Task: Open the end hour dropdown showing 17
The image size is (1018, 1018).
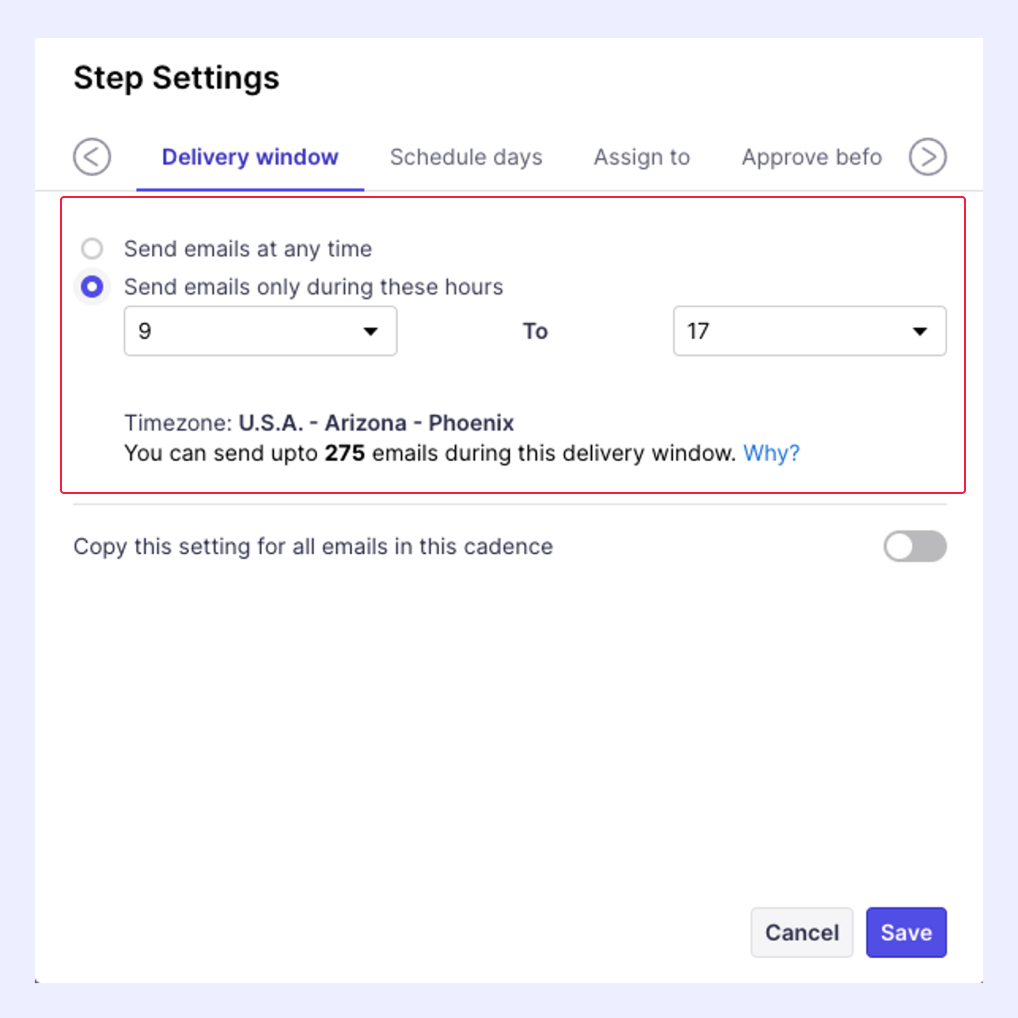Action: pyautogui.click(x=809, y=331)
